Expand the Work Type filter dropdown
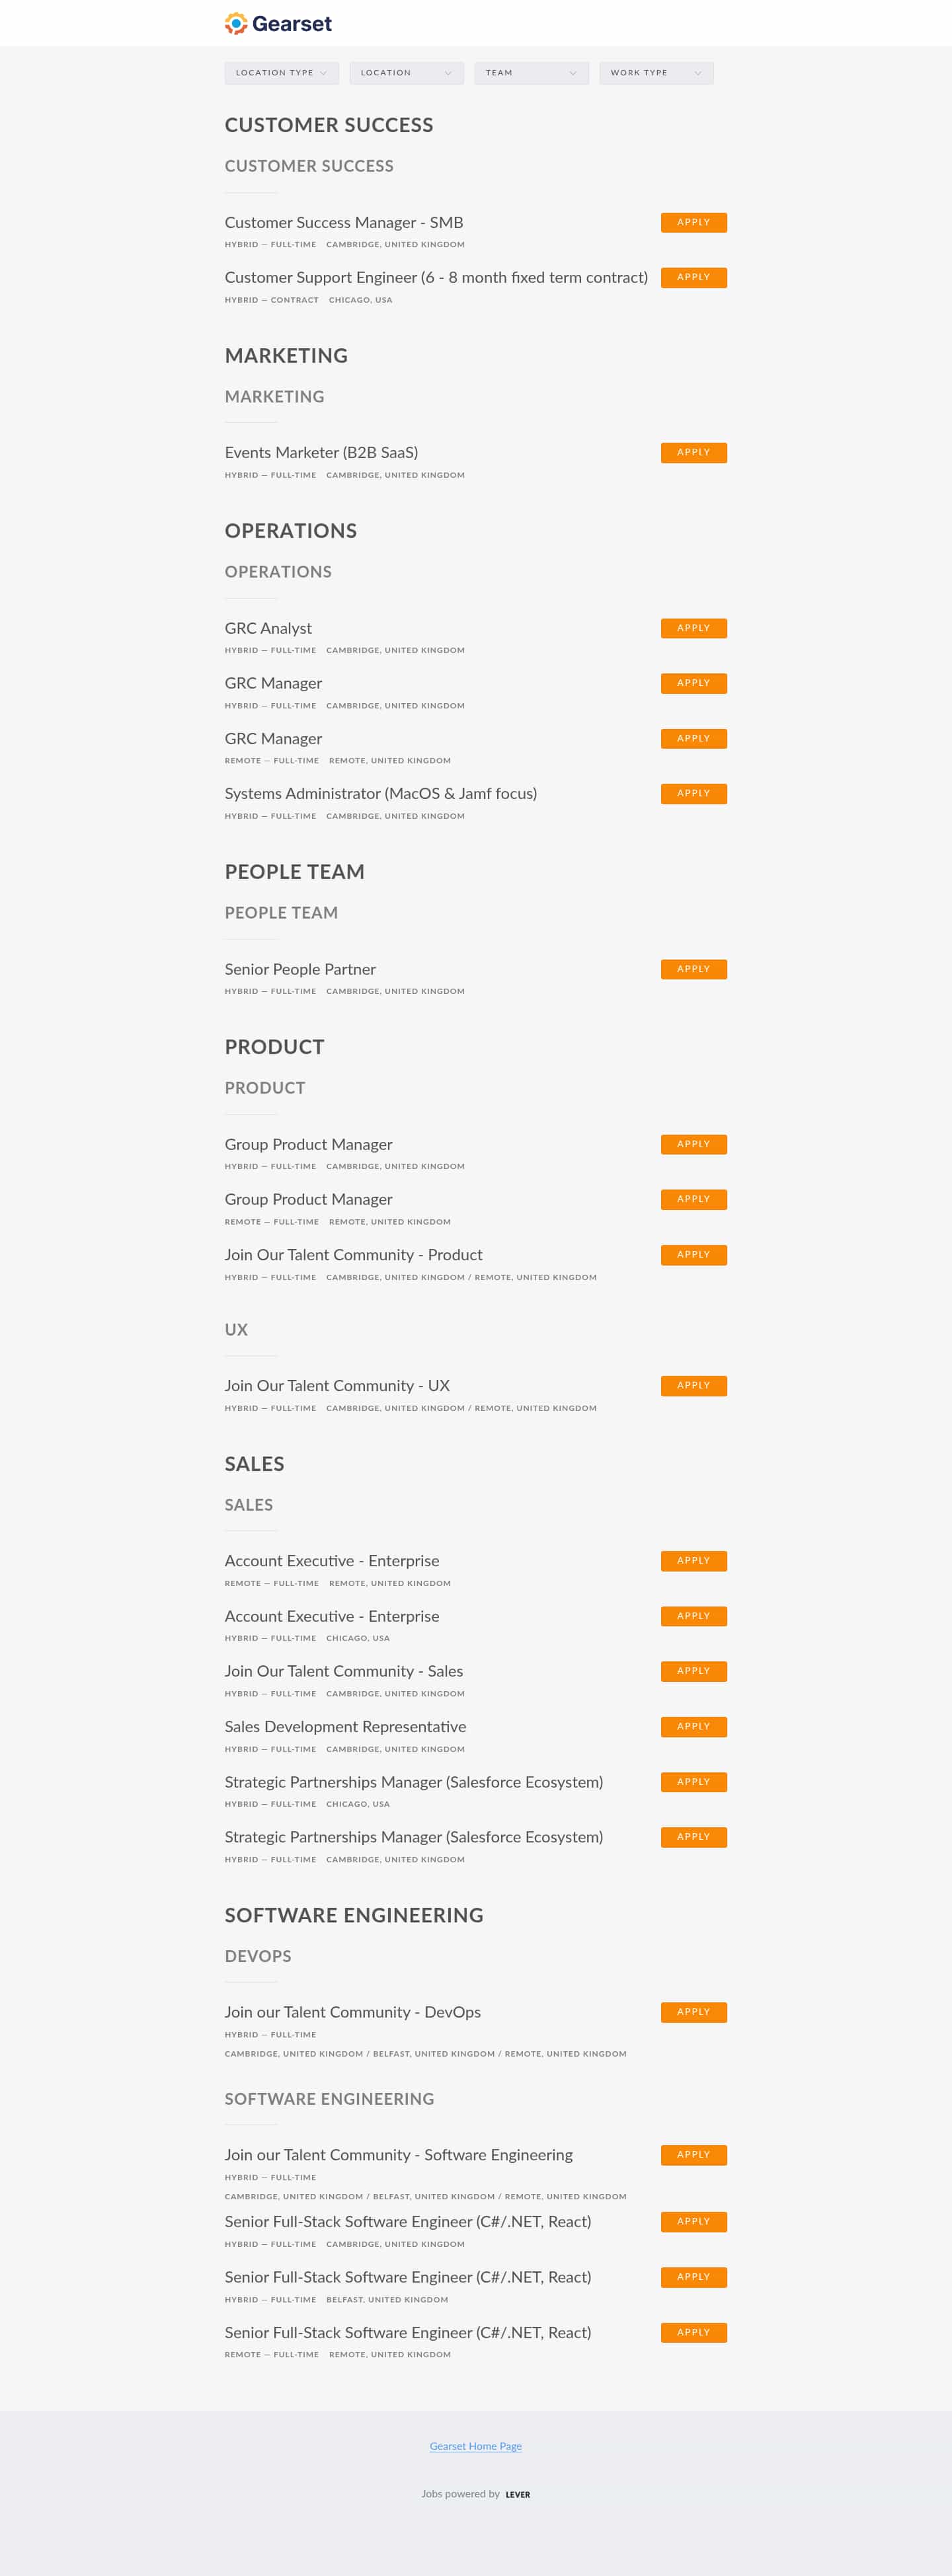Viewport: 952px width, 2576px height. tap(656, 73)
